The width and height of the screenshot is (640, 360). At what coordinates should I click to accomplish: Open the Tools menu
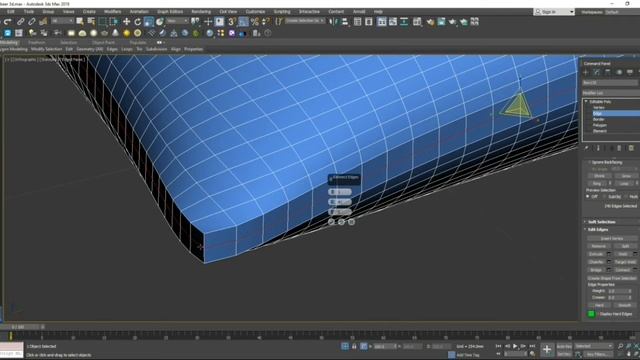[29, 12]
